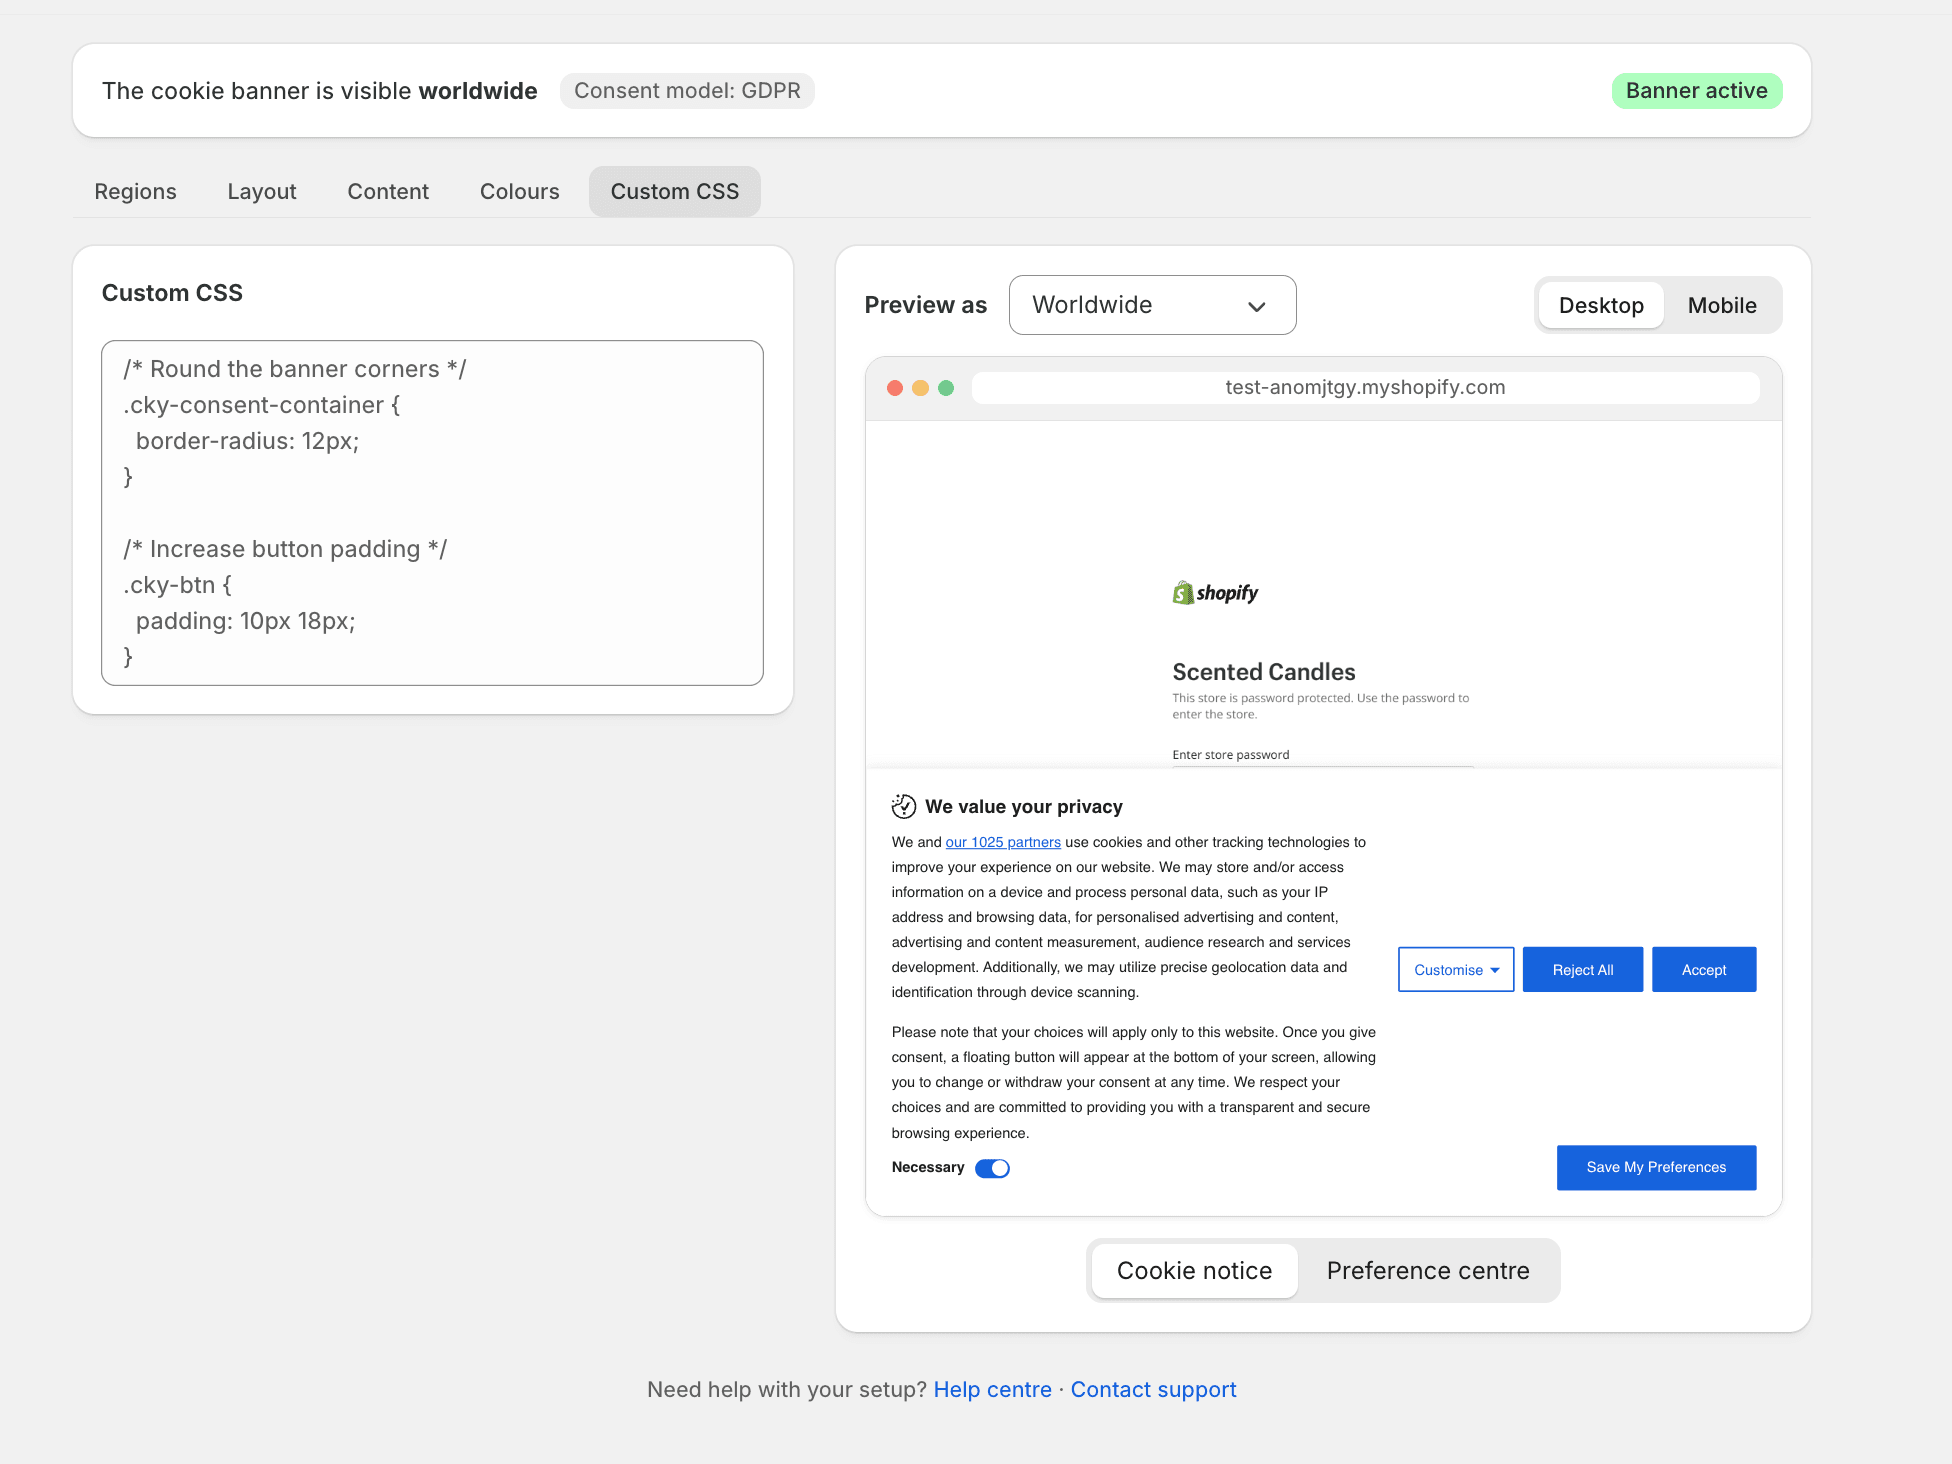Viewport: 1952px width, 1464px height.
Task: Click the Banner active status badge
Action: [1697, 91]
